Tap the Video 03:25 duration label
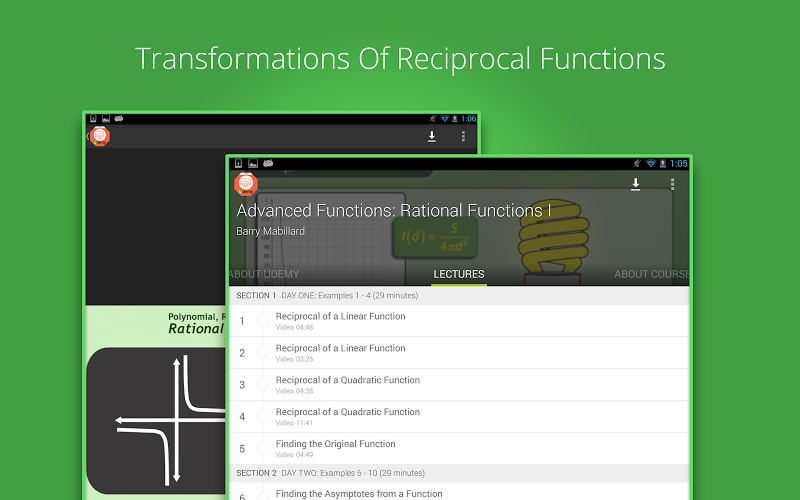Image resolution: width=800 pixels, height=500 pixels. coord(294,359)
